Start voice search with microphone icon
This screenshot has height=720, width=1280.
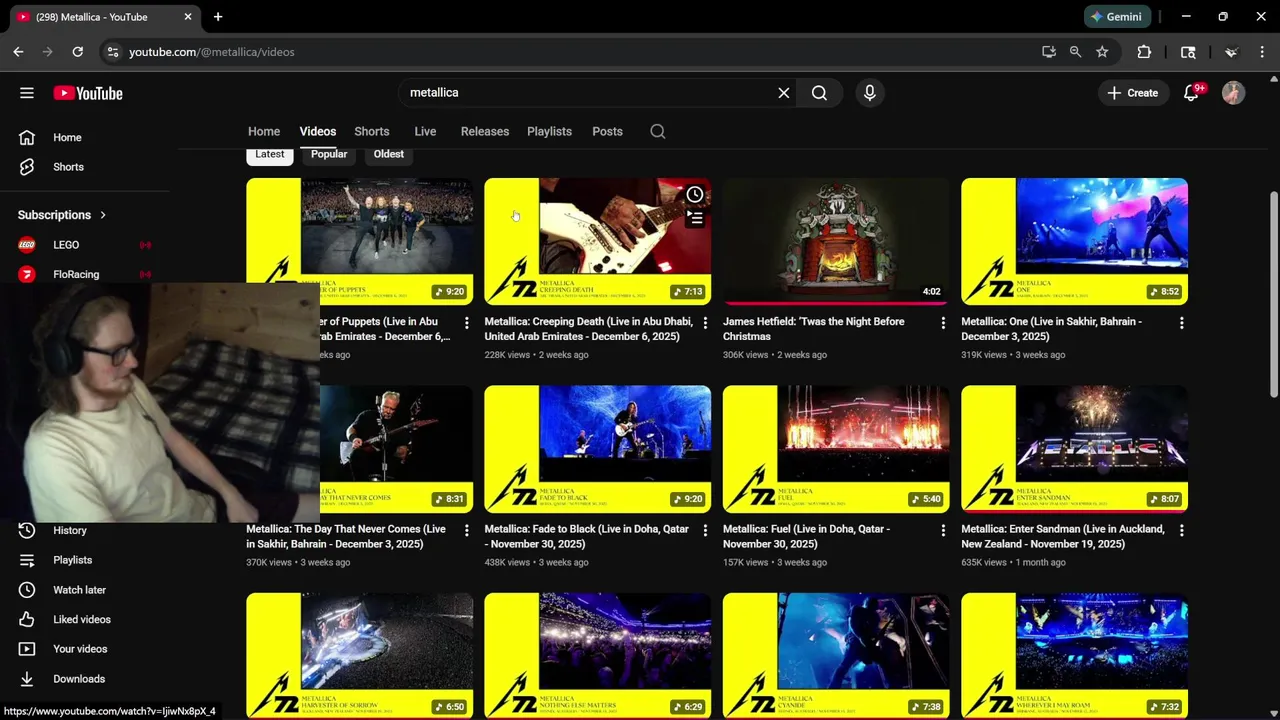tap(869, 93)
